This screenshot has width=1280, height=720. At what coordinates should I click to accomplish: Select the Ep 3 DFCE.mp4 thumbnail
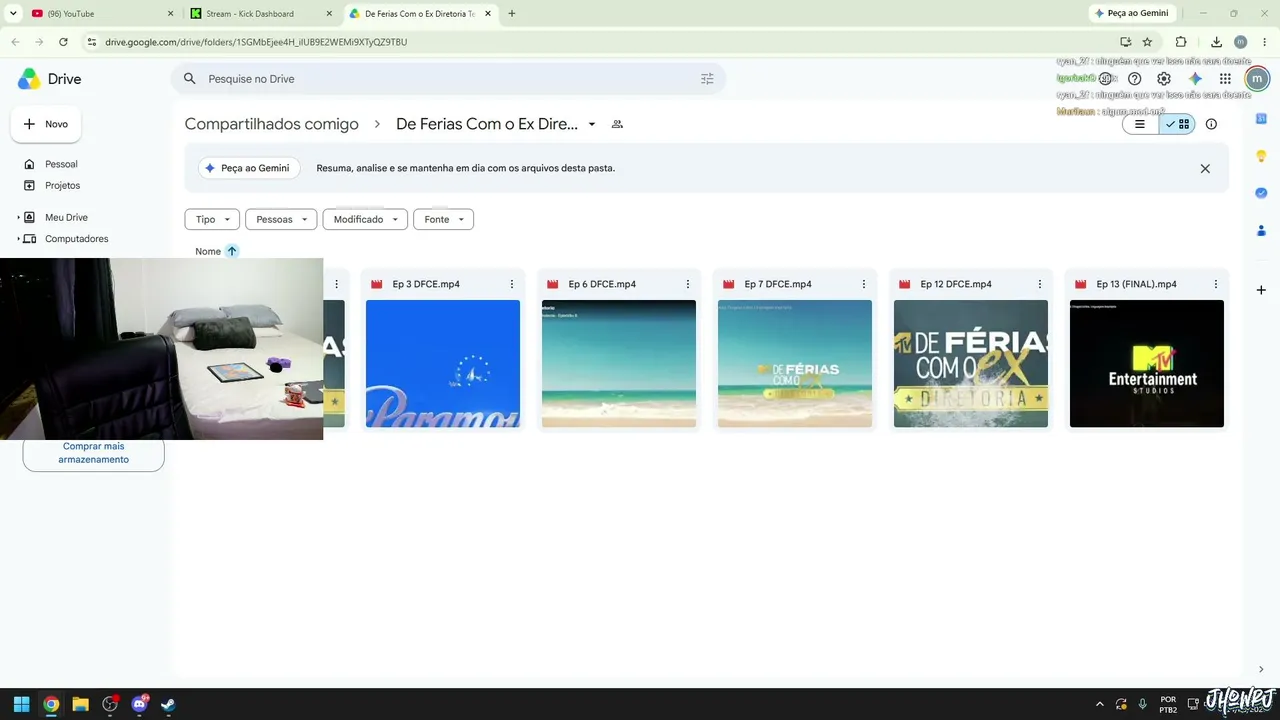pos(443,364)
